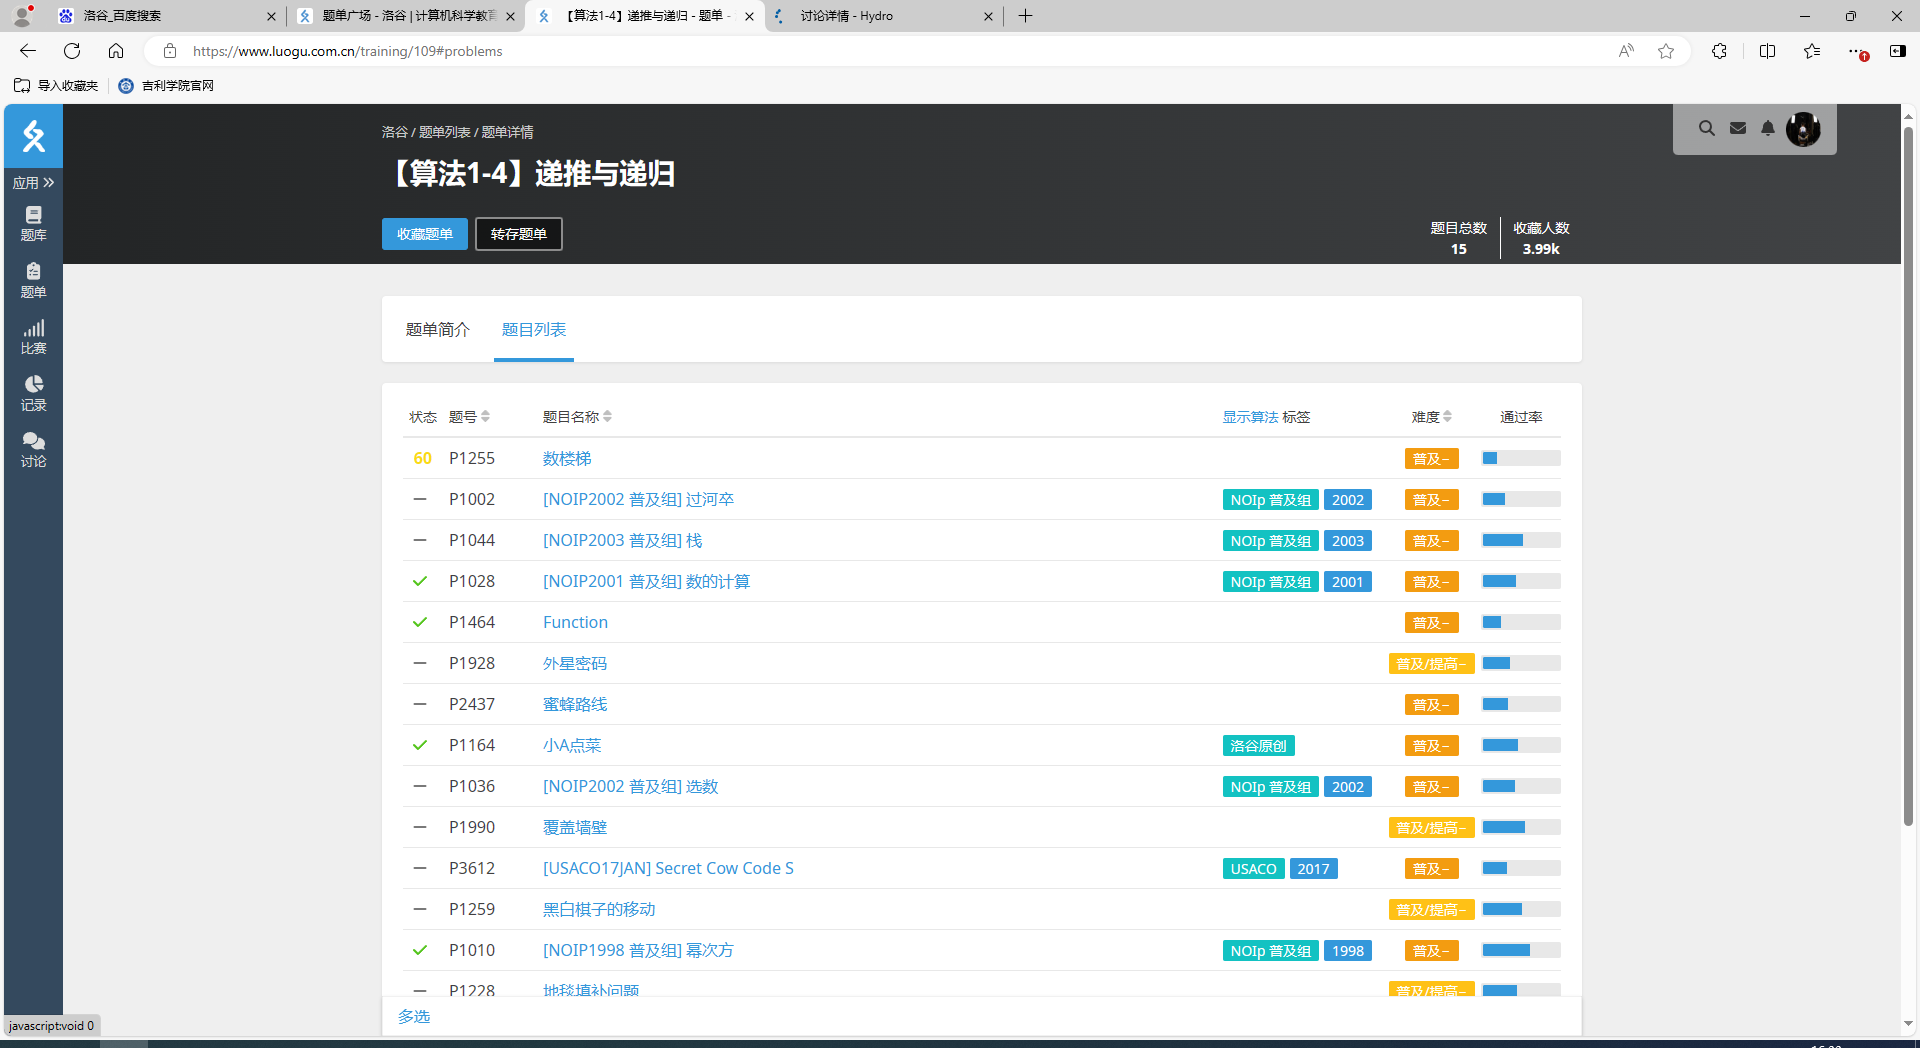Open the 讨论 discussion sidebar icon
Image resolution: width=1920 pixels, height=1048 pixels.
(33, 449)
